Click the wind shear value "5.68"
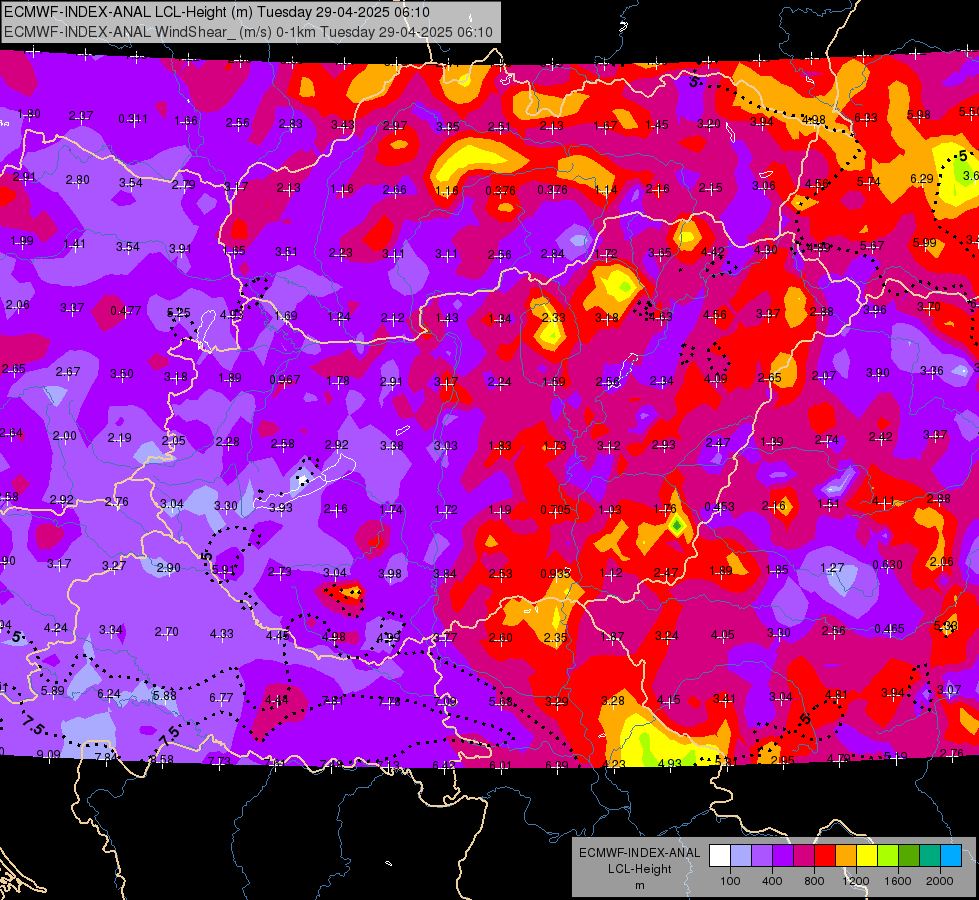Image resolution: width=979 pixels, height=900 pixels. pos(501,701)
